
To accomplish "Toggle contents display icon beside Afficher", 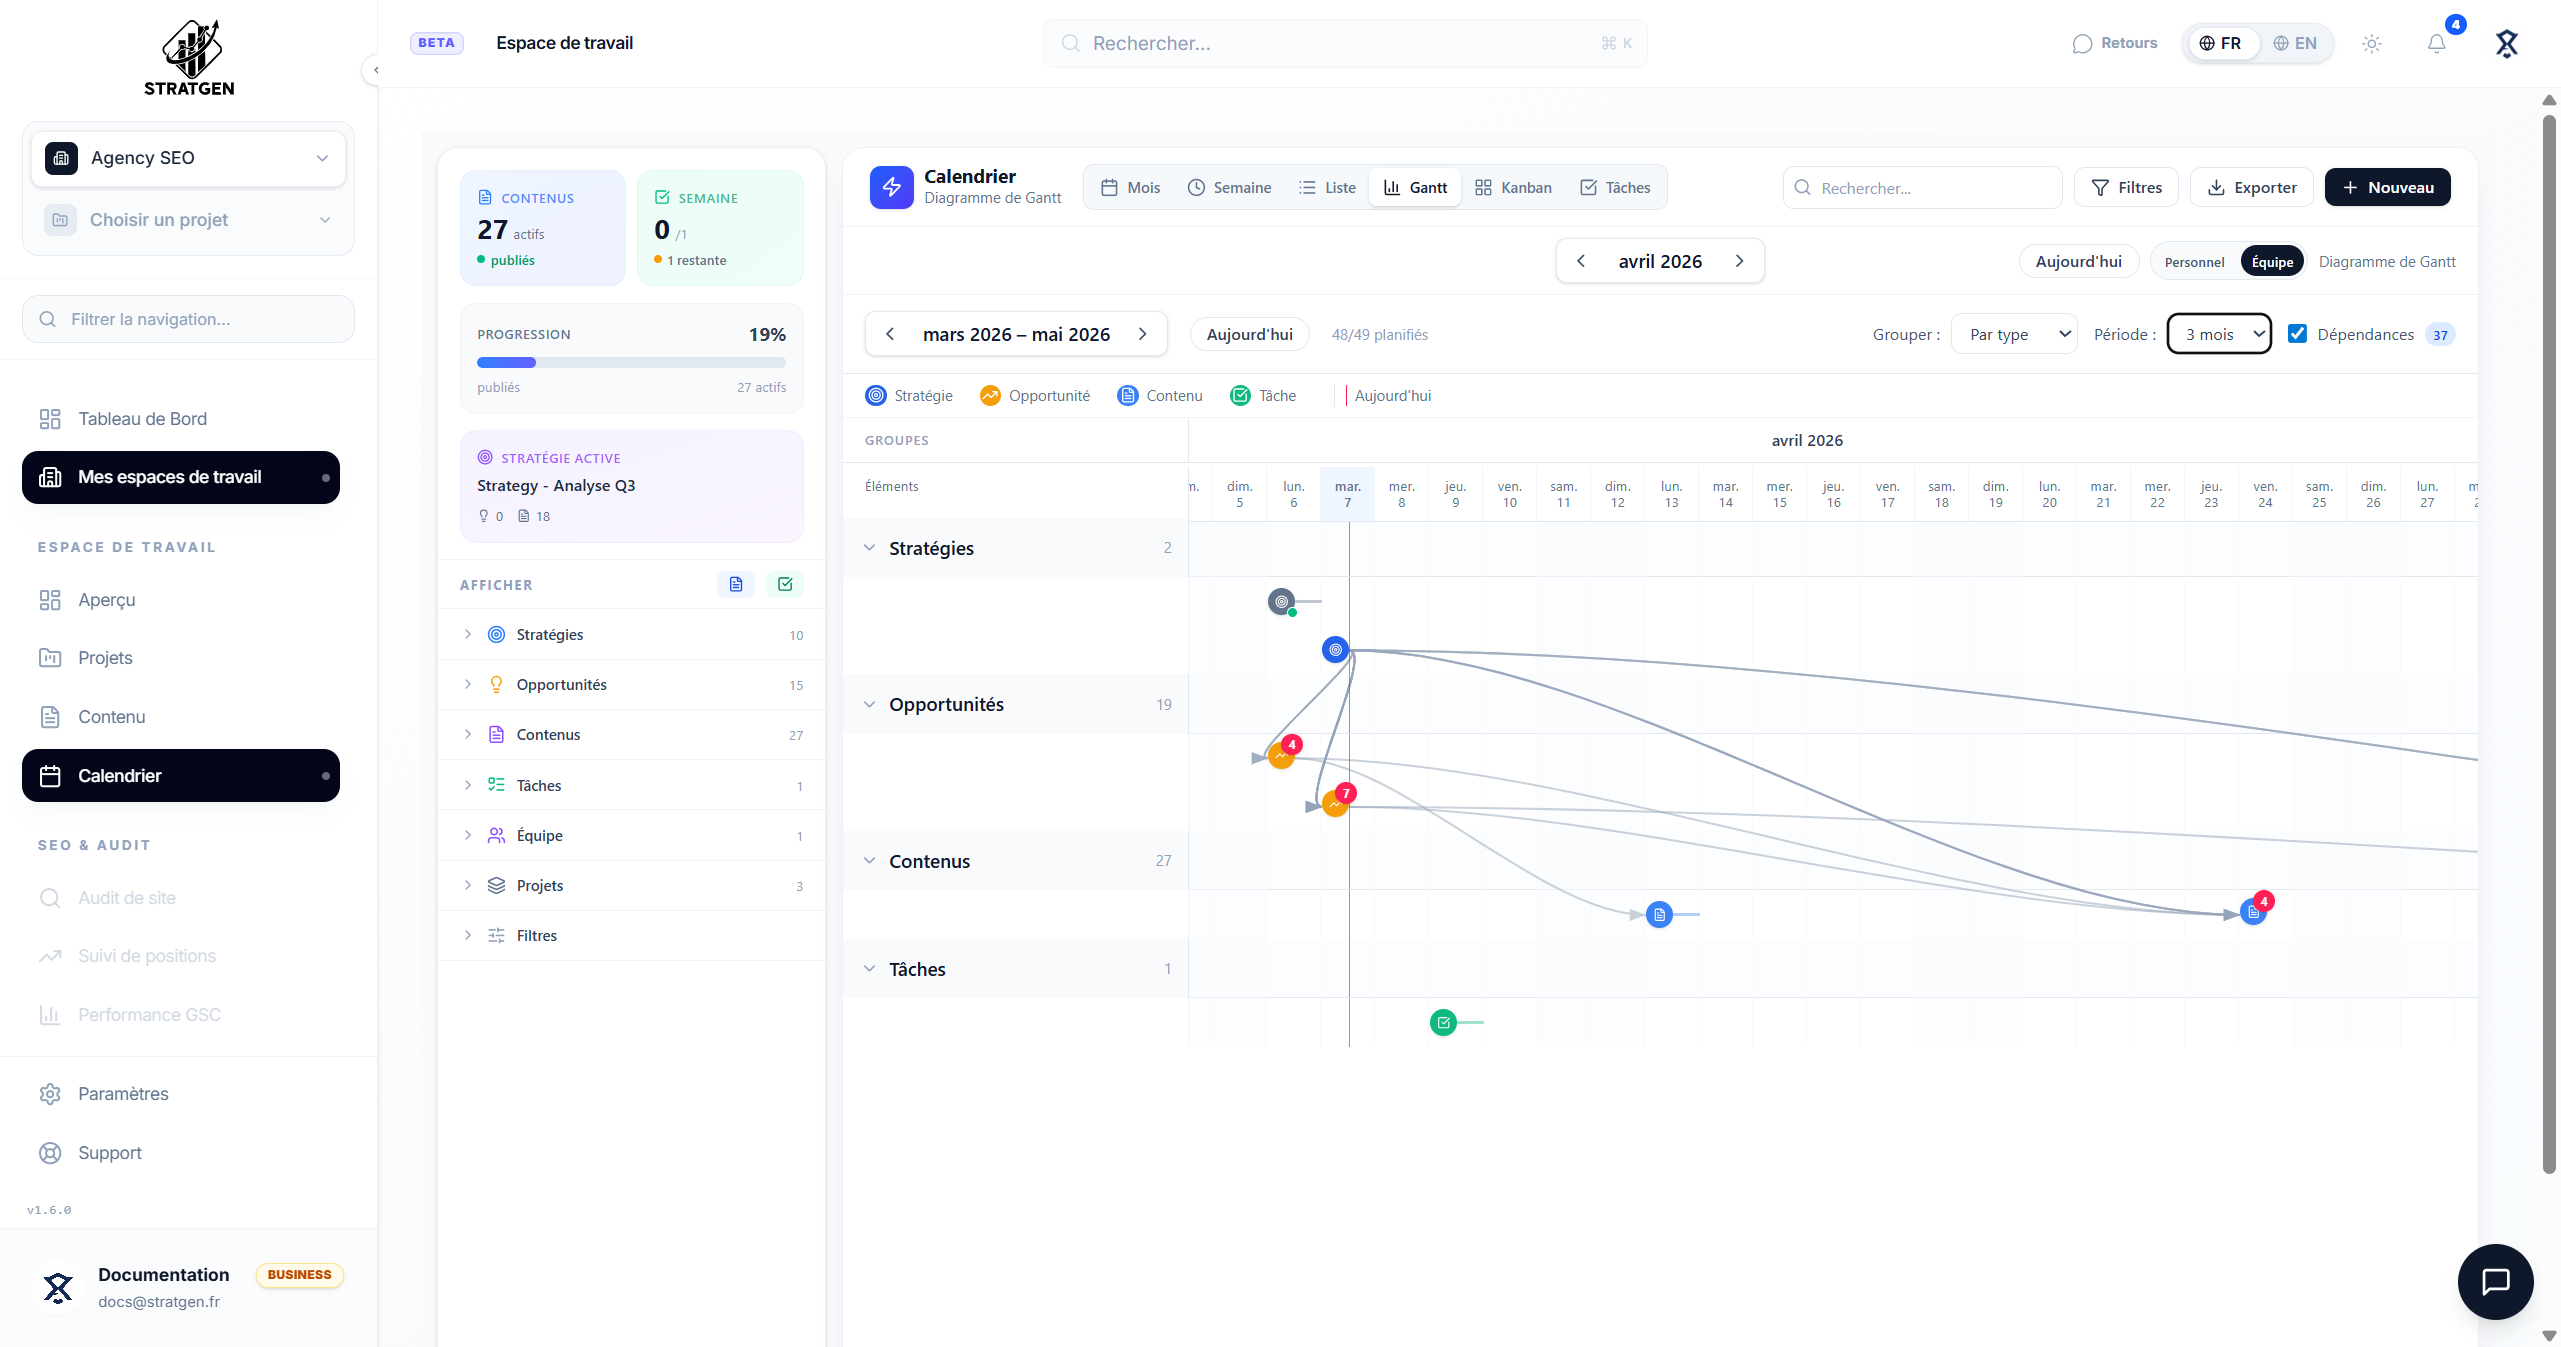I will [736, 584].
